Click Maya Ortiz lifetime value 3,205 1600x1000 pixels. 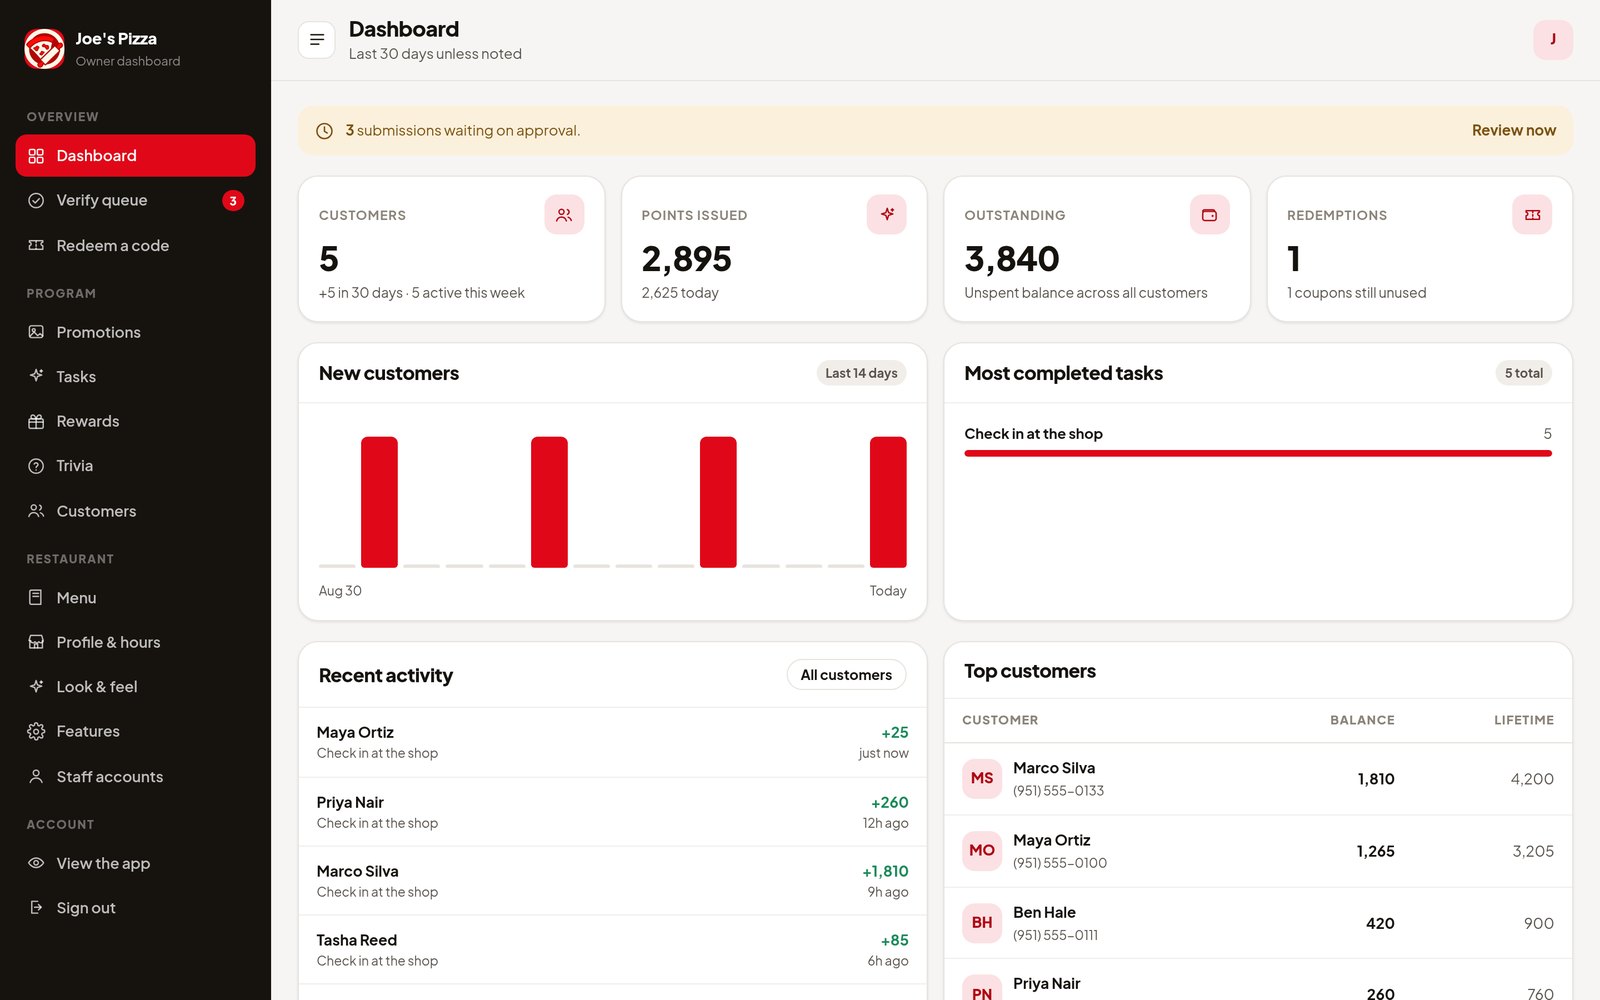(1533, 851)
